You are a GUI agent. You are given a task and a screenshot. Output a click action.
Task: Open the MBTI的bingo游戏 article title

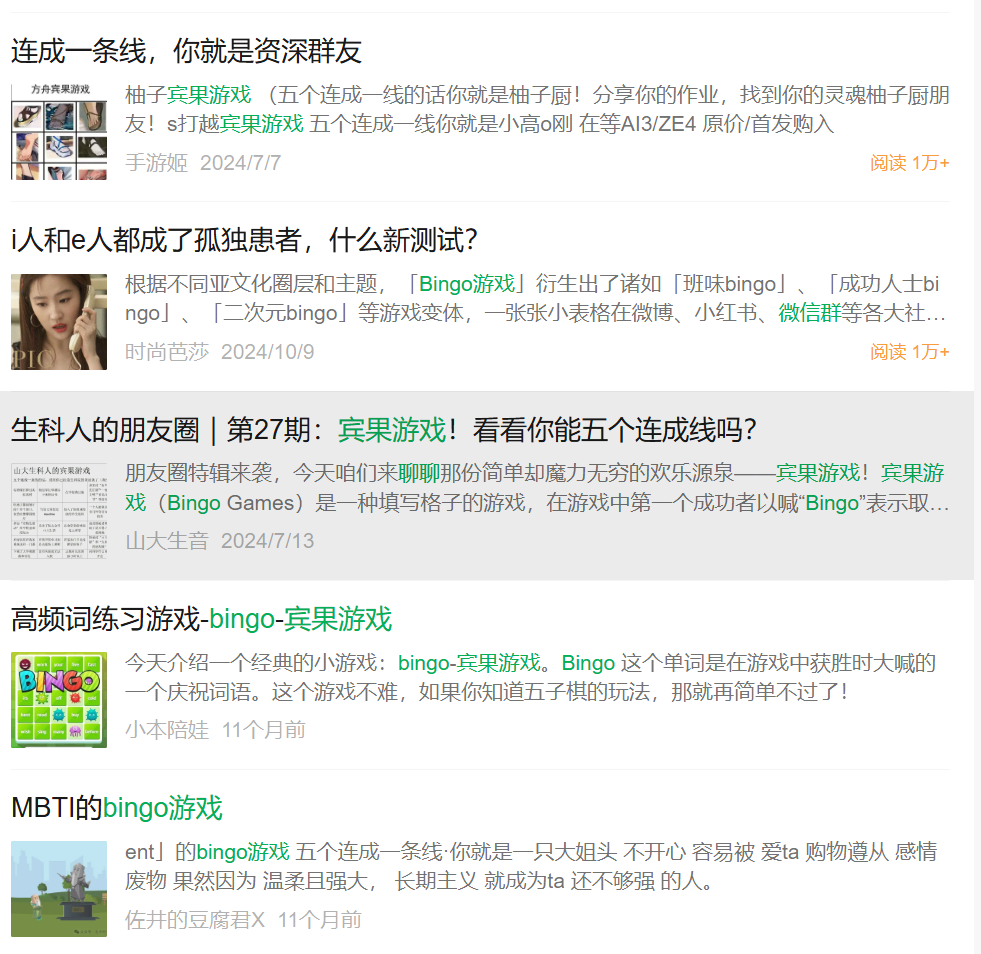pyautogui.click(x=117, y=808)
